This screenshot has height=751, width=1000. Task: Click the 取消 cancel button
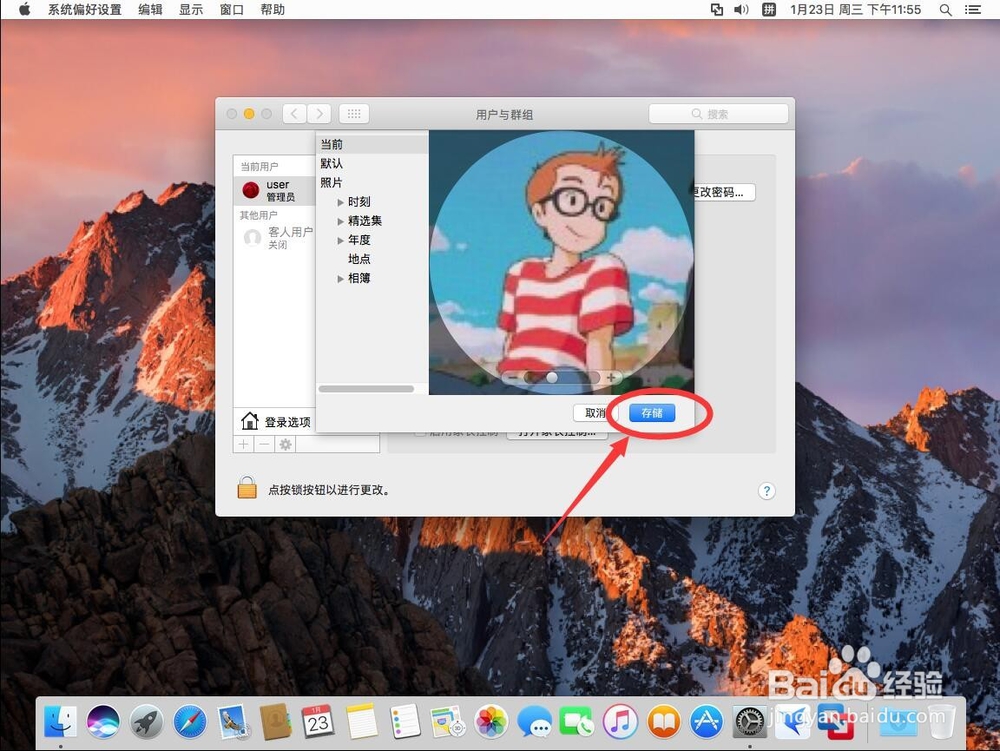click(x=596, y=413)
